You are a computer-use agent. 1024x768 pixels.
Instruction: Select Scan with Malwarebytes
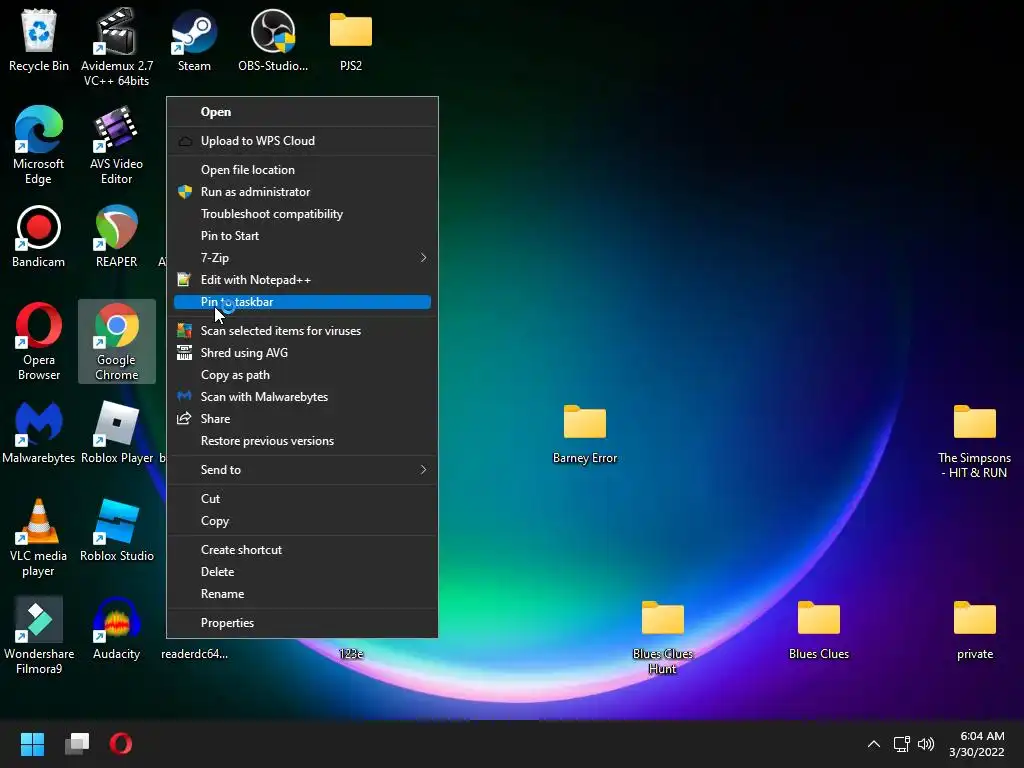[x=302, y=397]
